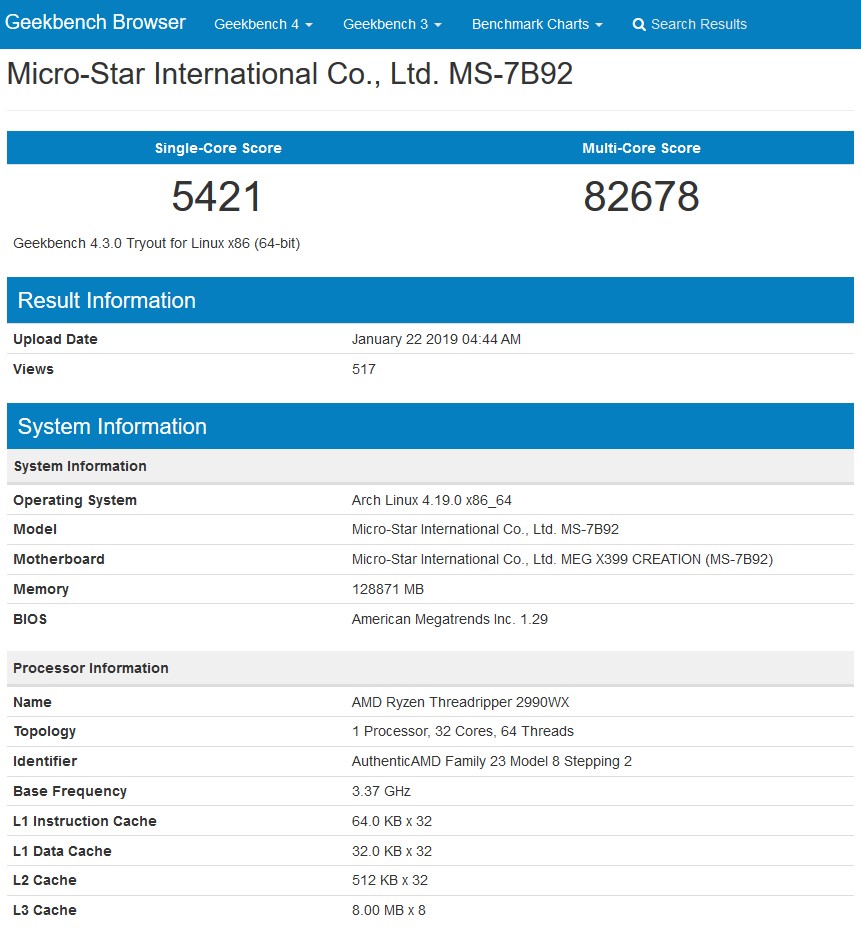Click the memory value 128871 MB
The width and height of the screenshot is (861, 930).
388,589
